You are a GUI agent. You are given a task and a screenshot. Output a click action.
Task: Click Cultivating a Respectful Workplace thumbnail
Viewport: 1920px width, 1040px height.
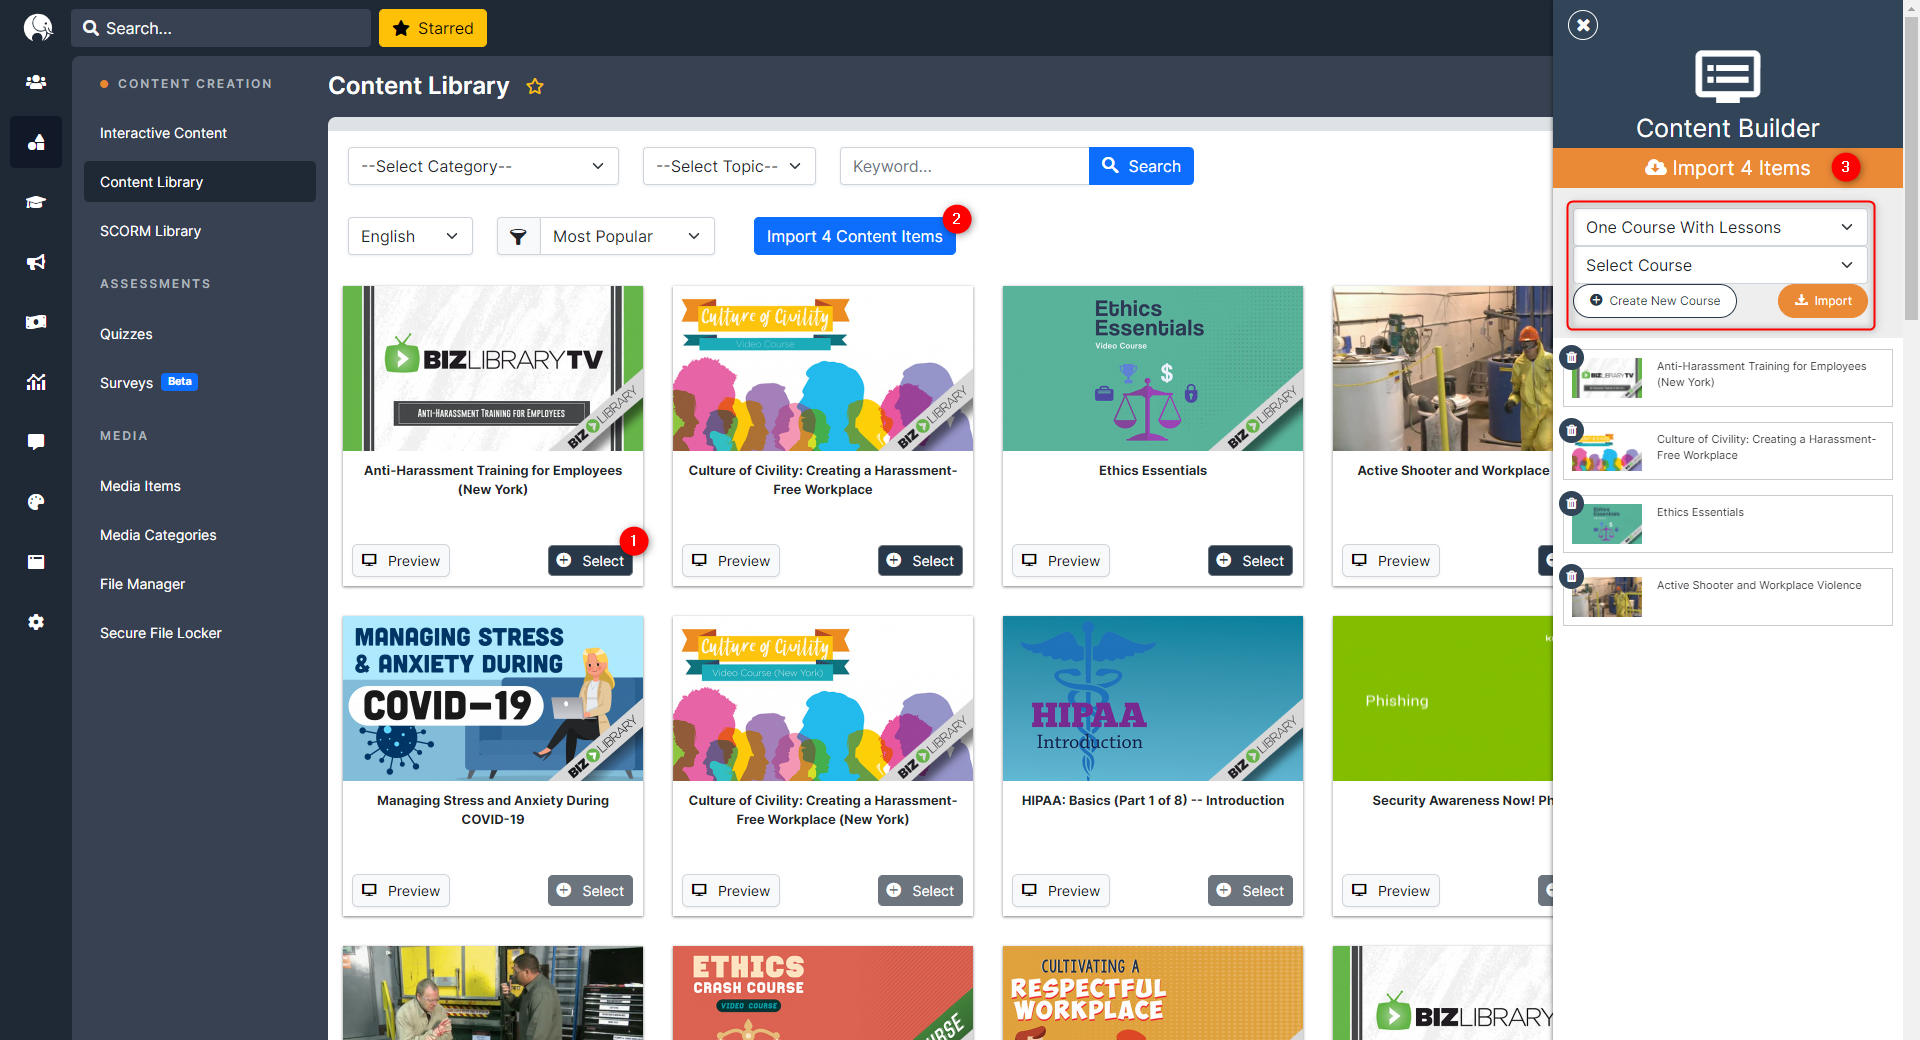(1153, 993)
